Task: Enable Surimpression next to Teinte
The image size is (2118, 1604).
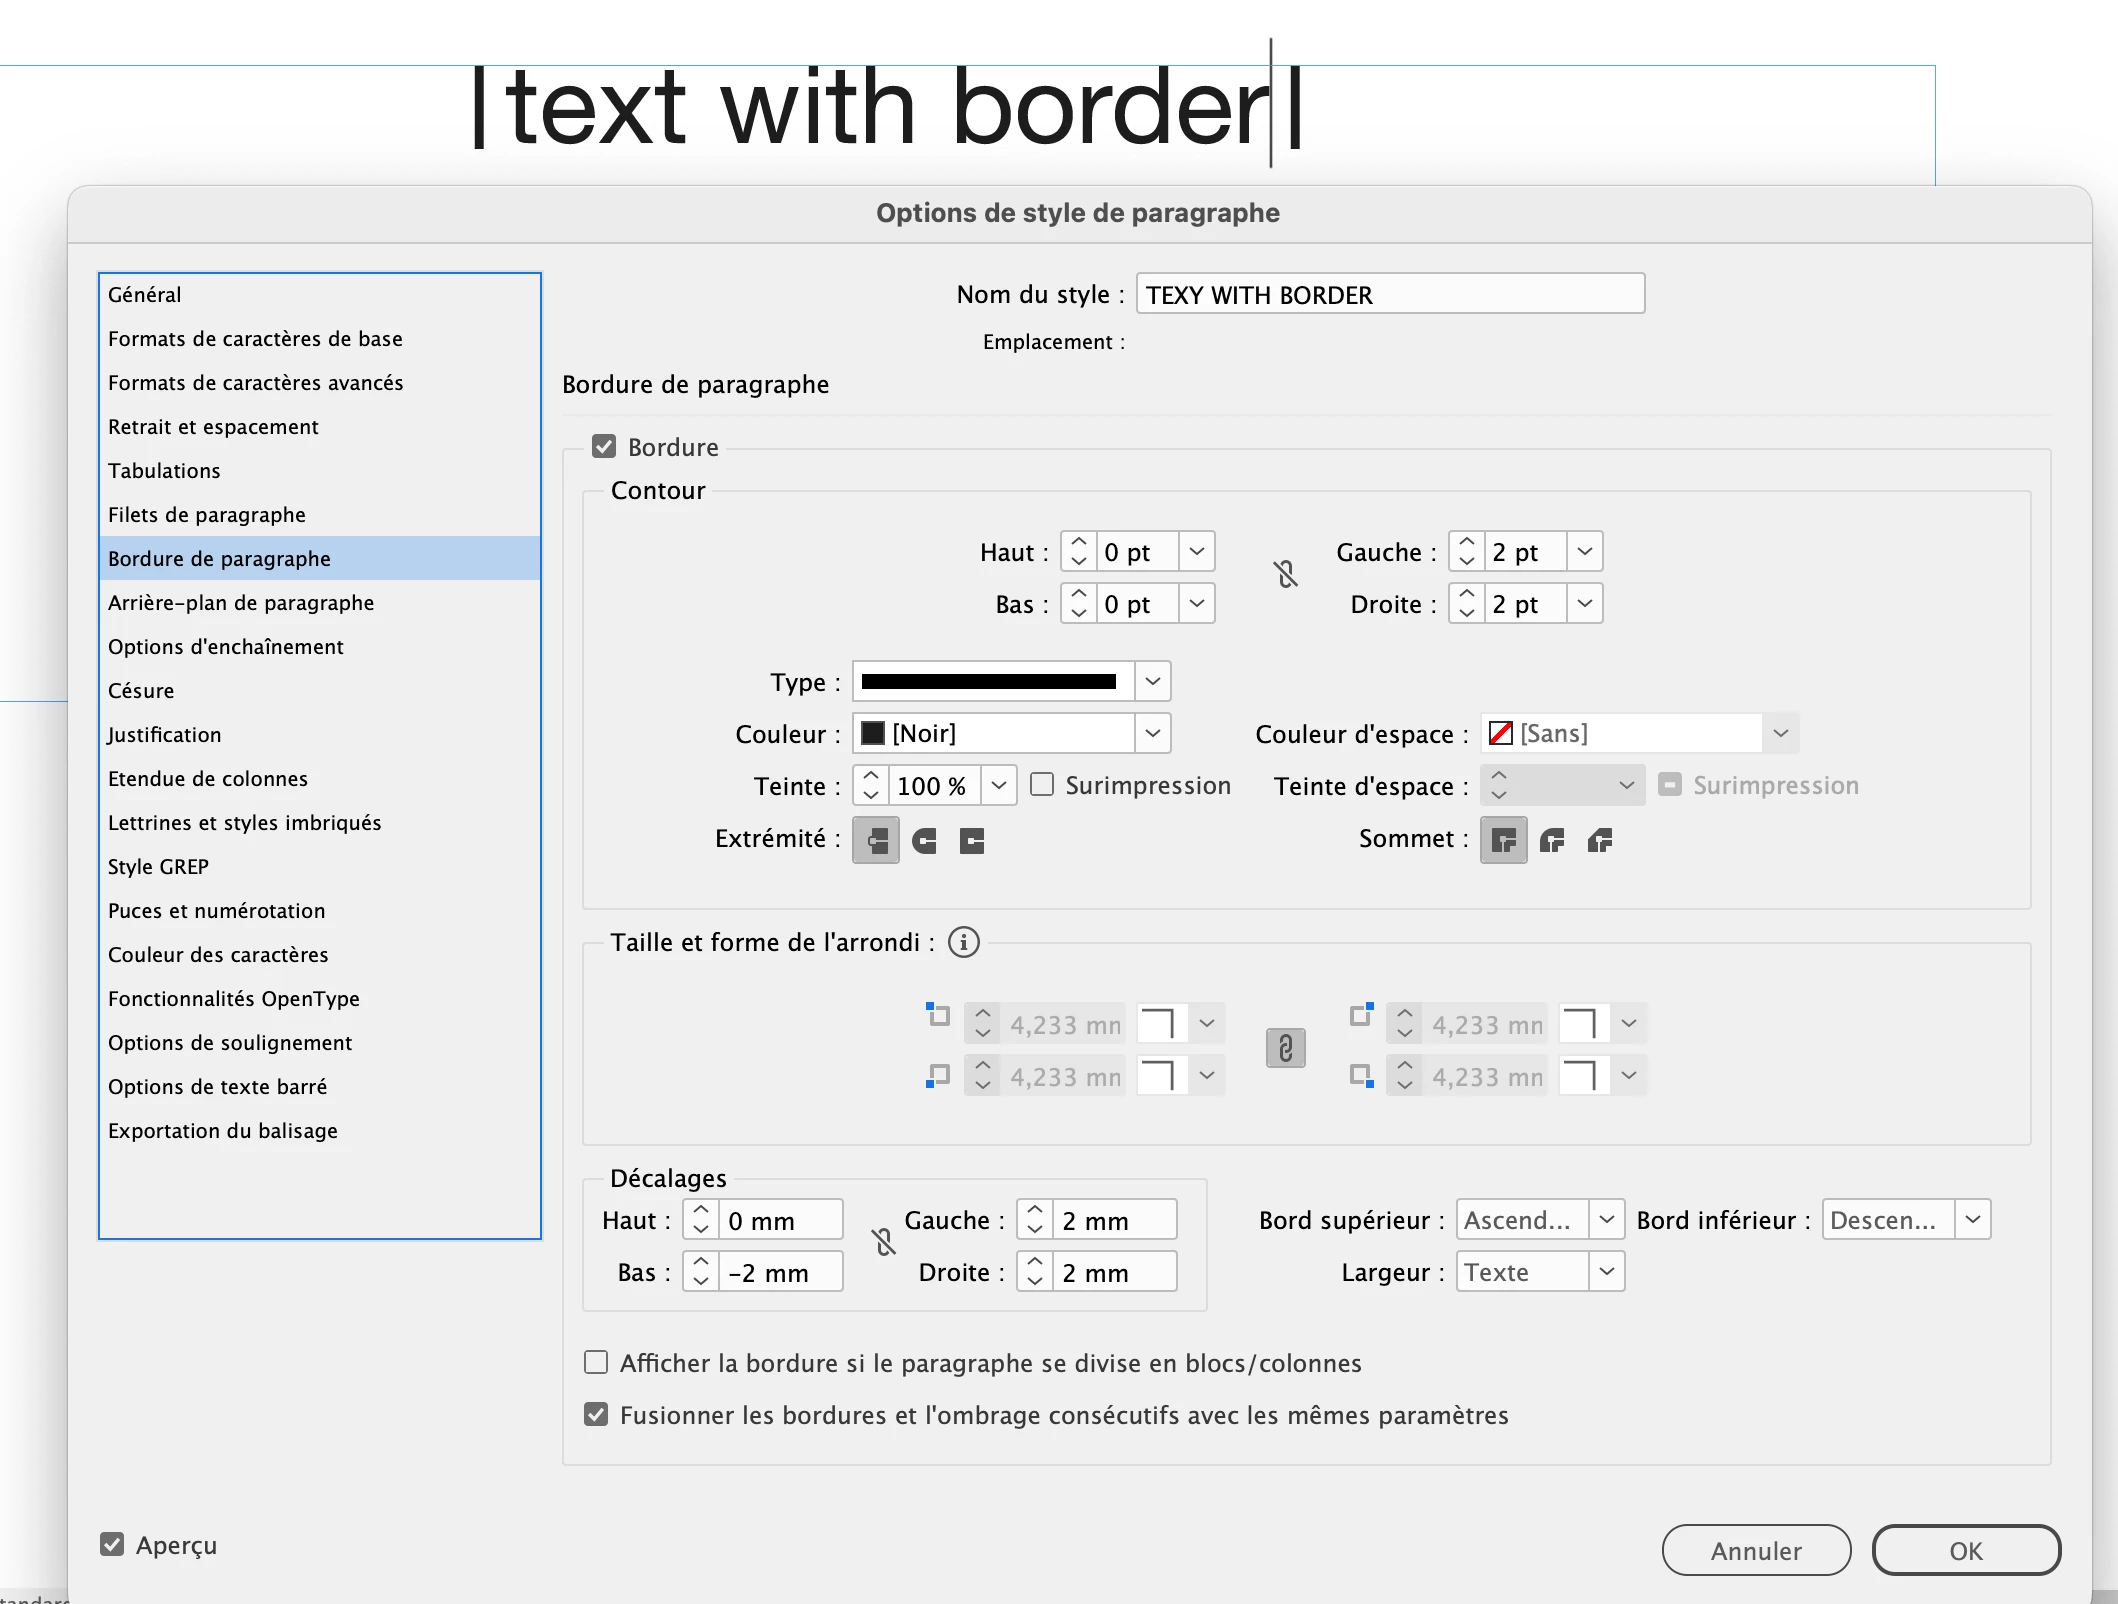Action: pyautogui.click(x=1042, y=785)
